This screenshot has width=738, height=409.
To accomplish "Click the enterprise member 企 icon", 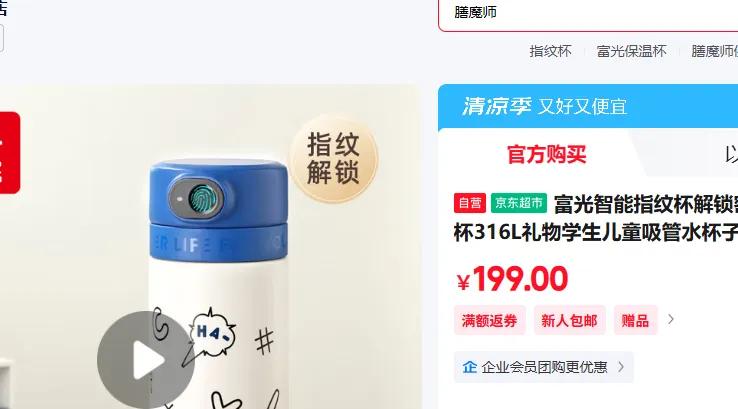I will point(469,367).
